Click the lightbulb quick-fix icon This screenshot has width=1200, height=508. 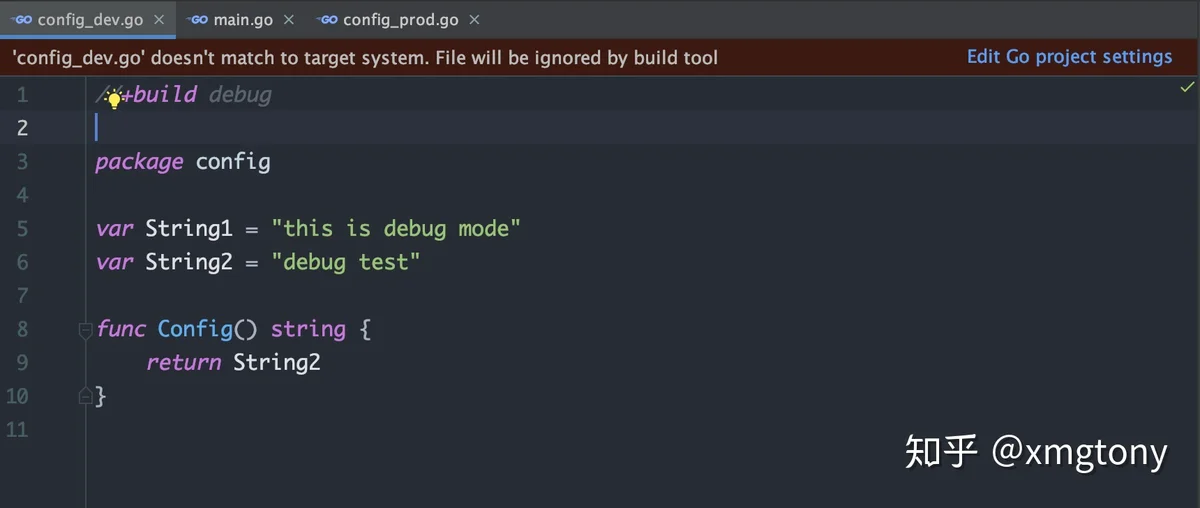tap(114, 98)
